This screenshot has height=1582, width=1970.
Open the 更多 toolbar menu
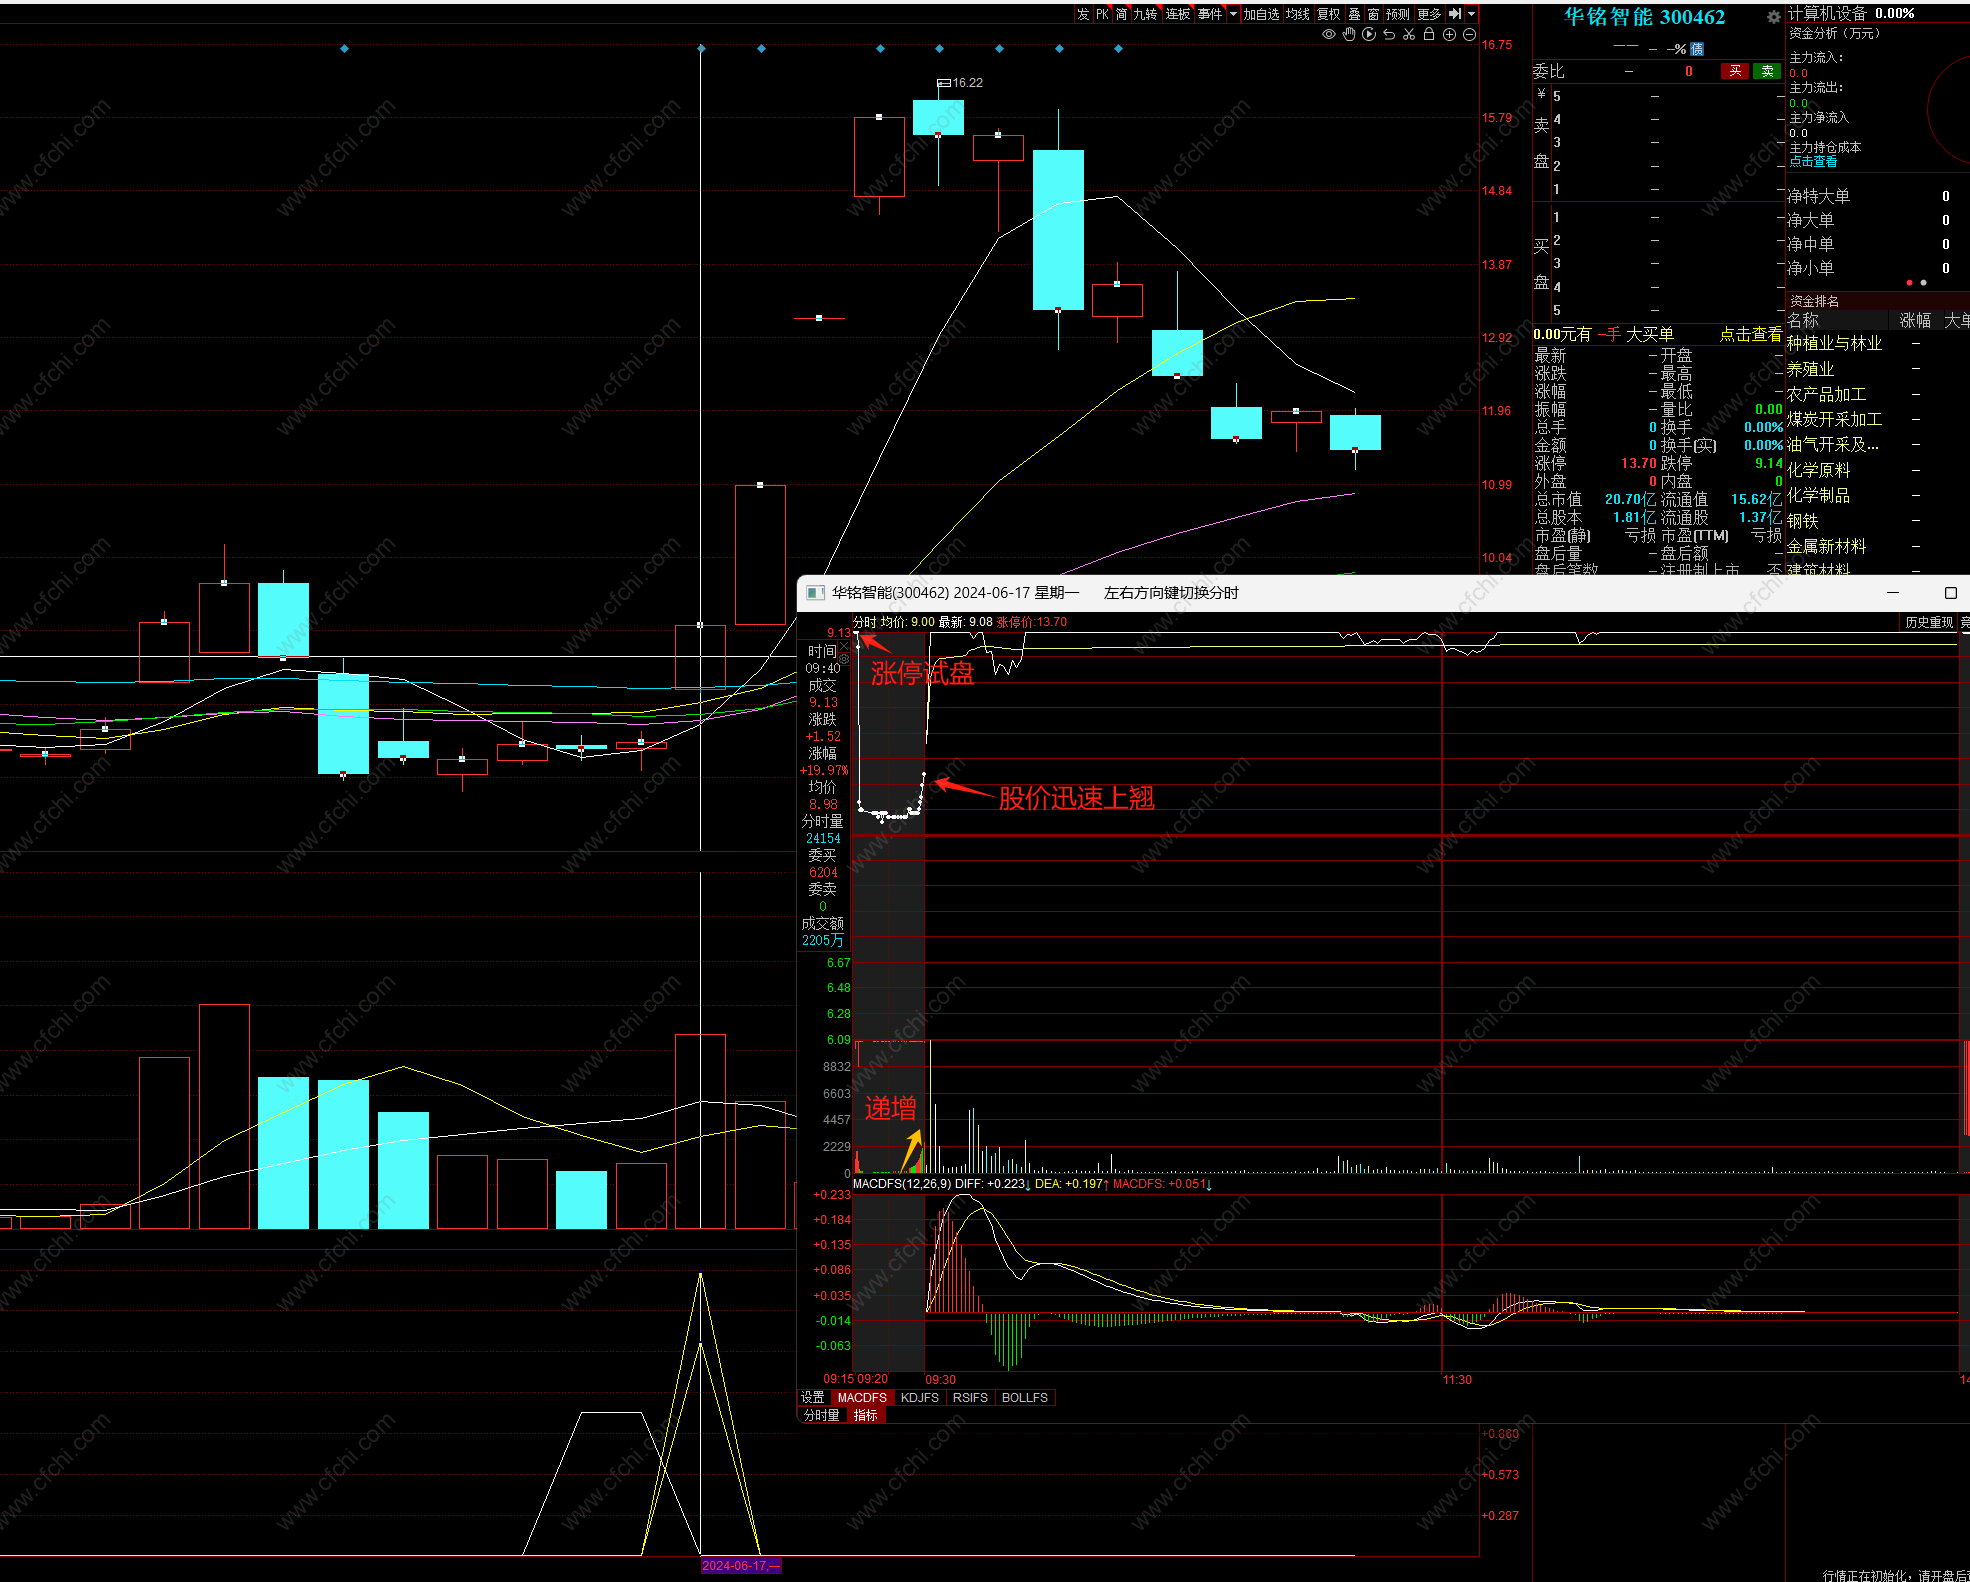[1429, 14]
